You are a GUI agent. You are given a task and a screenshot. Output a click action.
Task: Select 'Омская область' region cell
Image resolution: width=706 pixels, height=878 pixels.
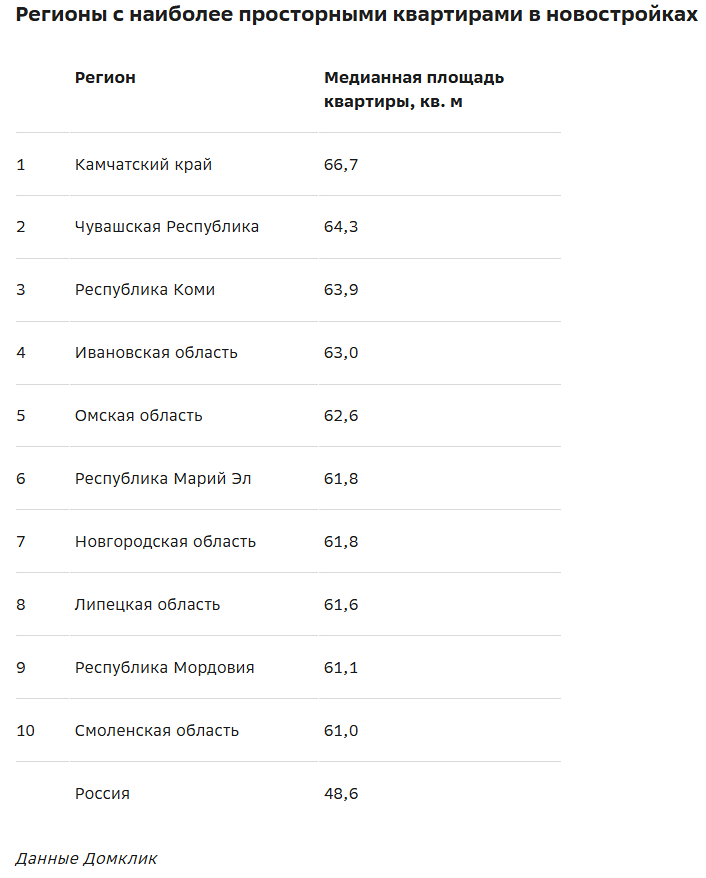[x=138, y=416]
